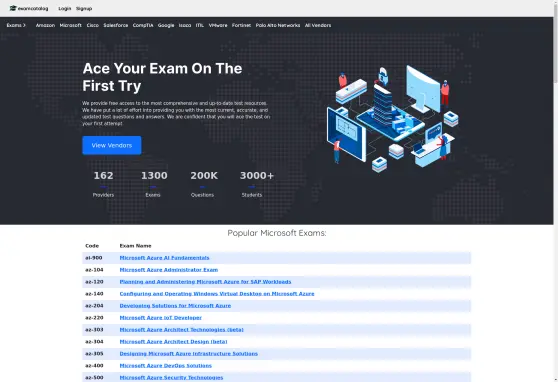Select Isaca in vendor navigation

pos(185,25)
